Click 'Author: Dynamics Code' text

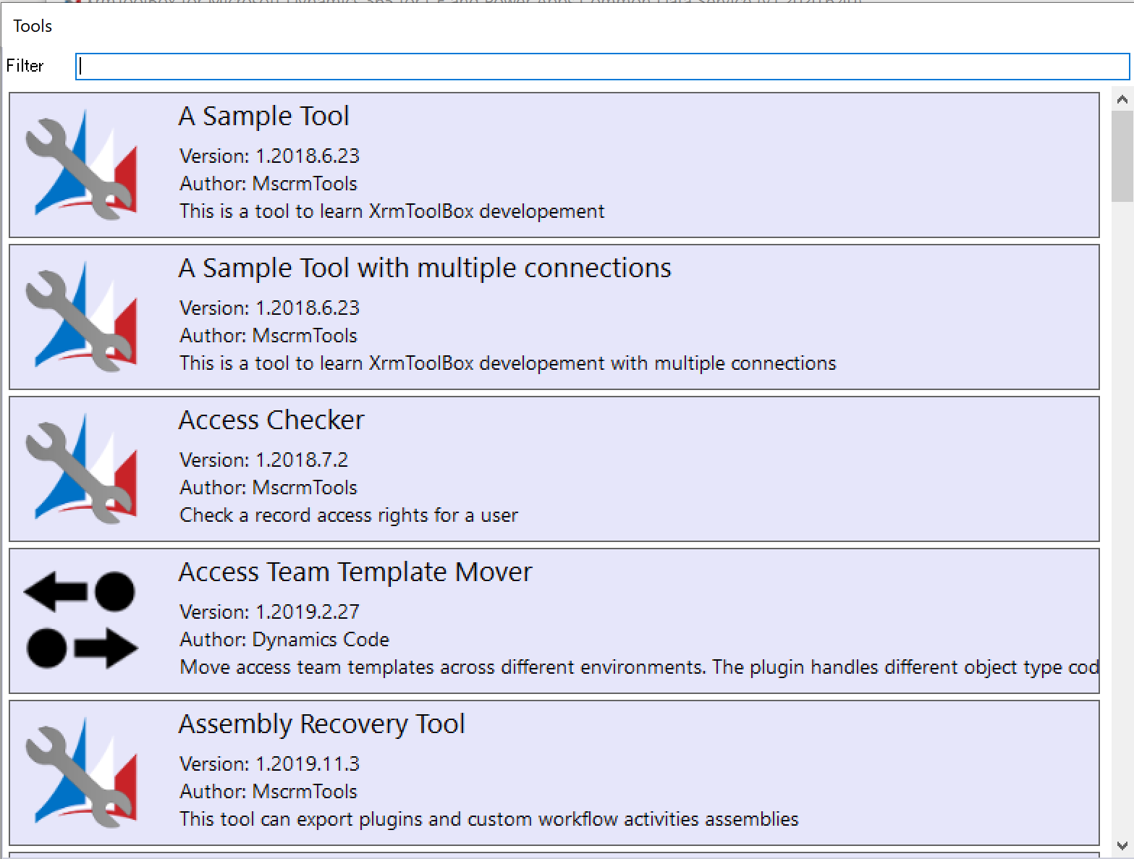[284, 639]
